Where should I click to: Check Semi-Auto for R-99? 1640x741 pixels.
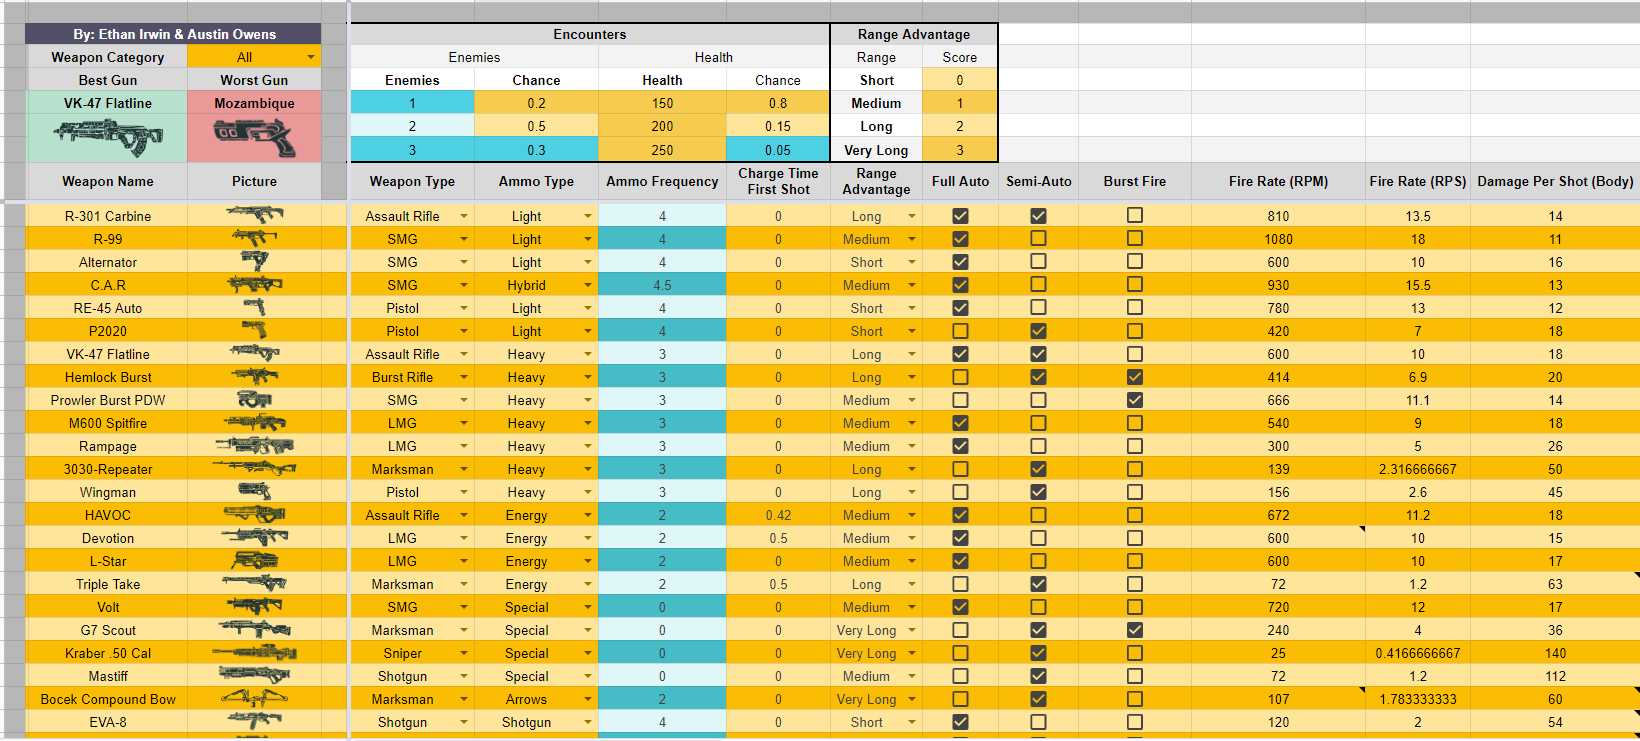(1038, 238)
